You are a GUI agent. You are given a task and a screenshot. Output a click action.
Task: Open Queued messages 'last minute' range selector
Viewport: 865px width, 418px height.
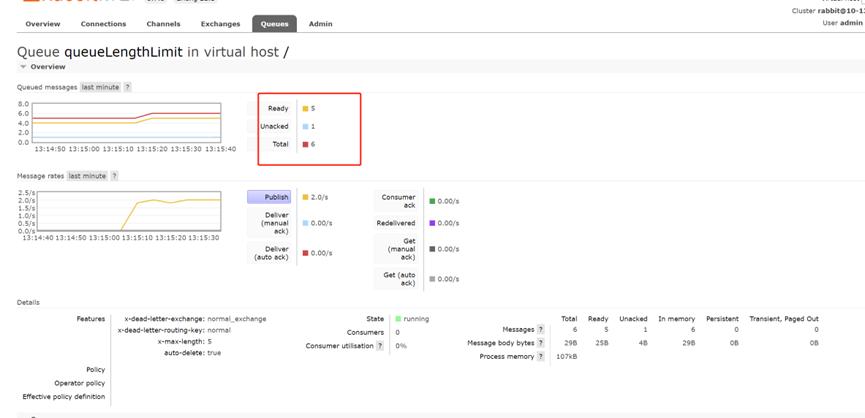click(100, 87)
